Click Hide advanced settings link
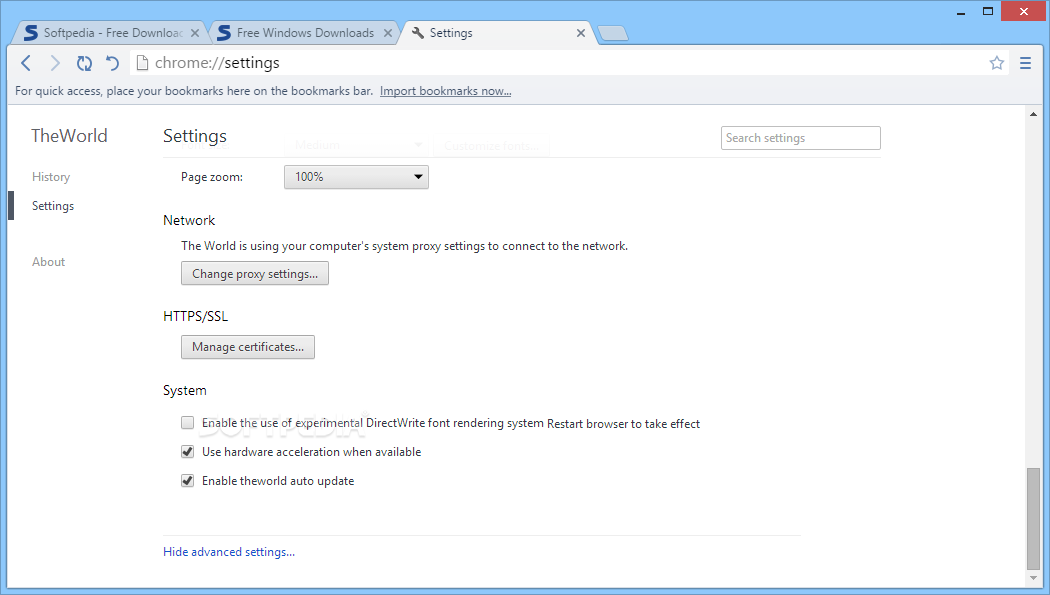Screen dimensions: 1050x595 [229, 551]
